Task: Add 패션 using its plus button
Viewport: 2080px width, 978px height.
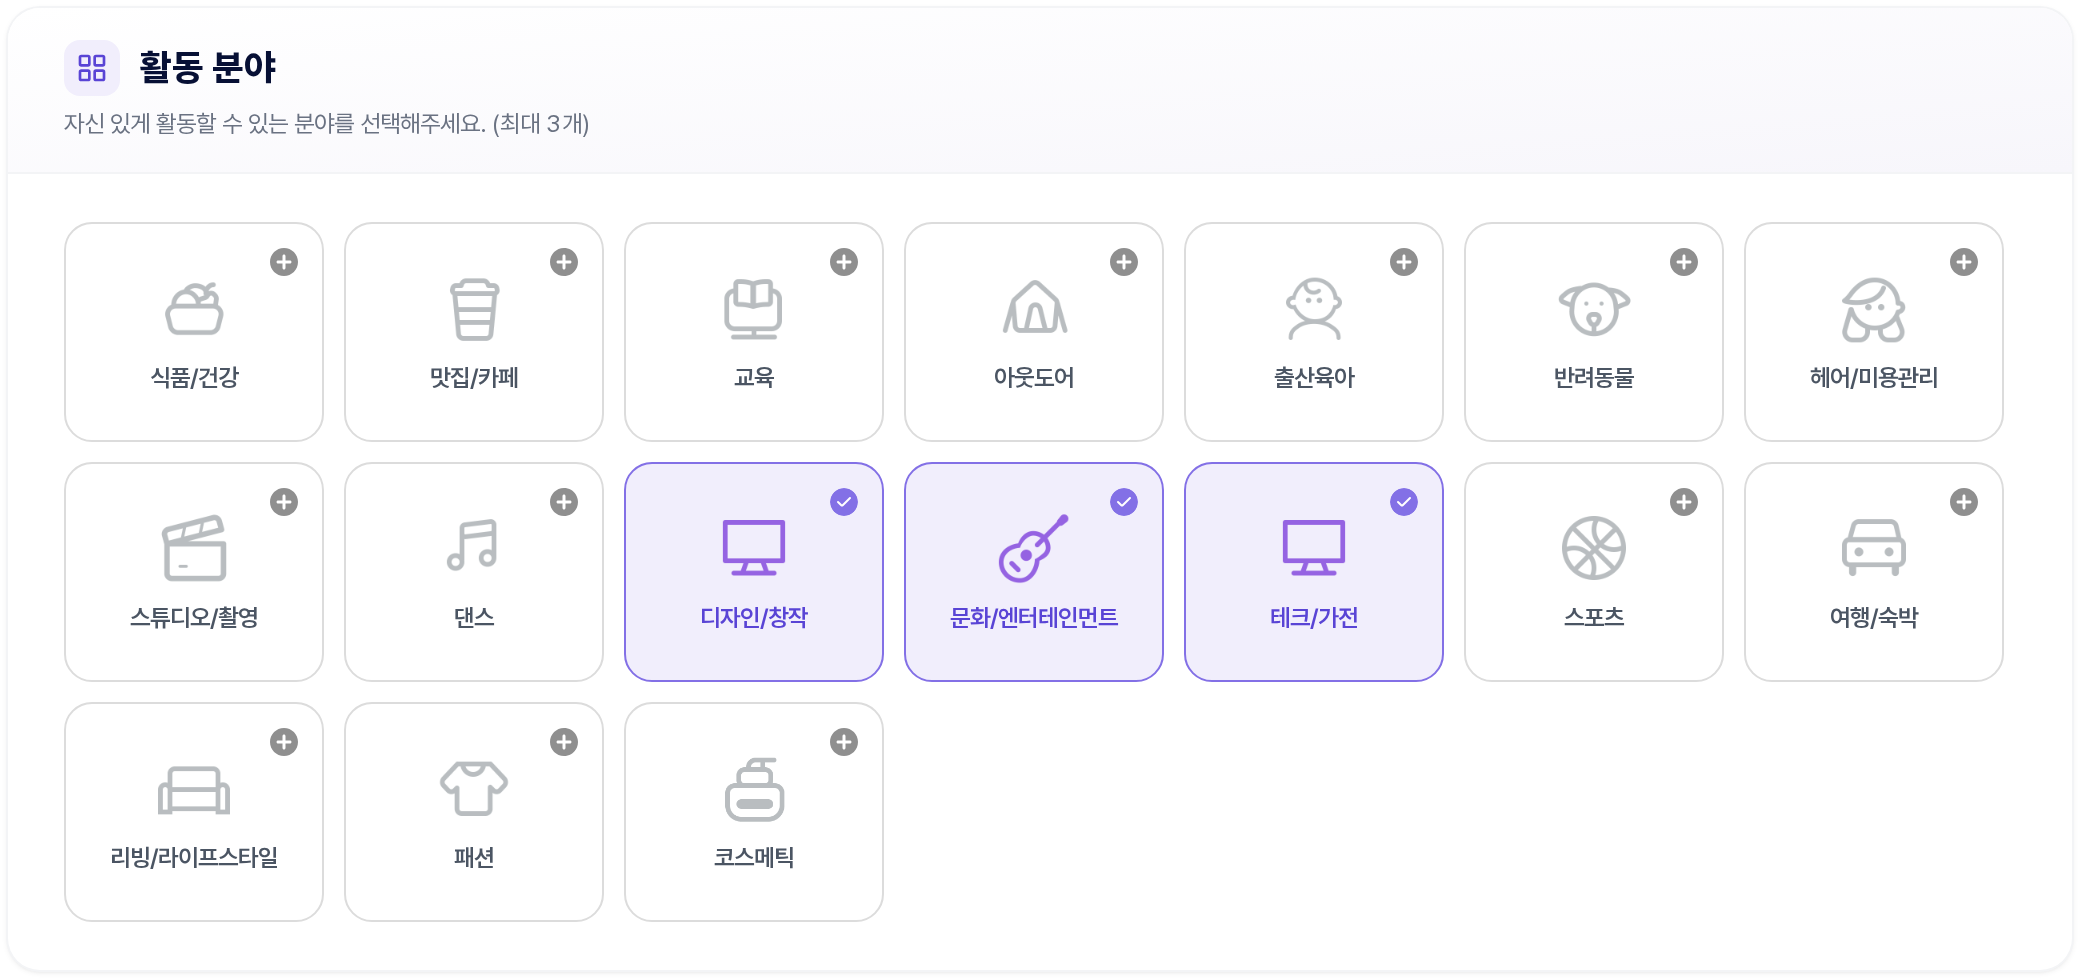Action: tap(564, 742)
